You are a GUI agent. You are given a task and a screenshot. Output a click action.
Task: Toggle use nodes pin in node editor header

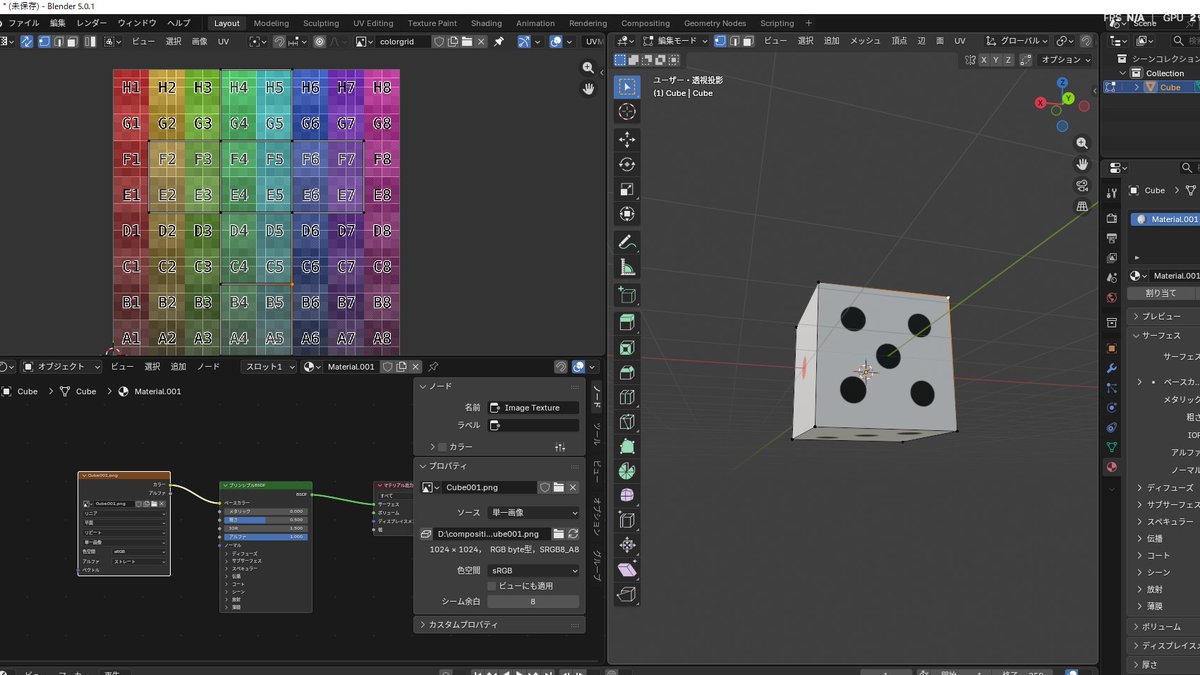[433, 367]
